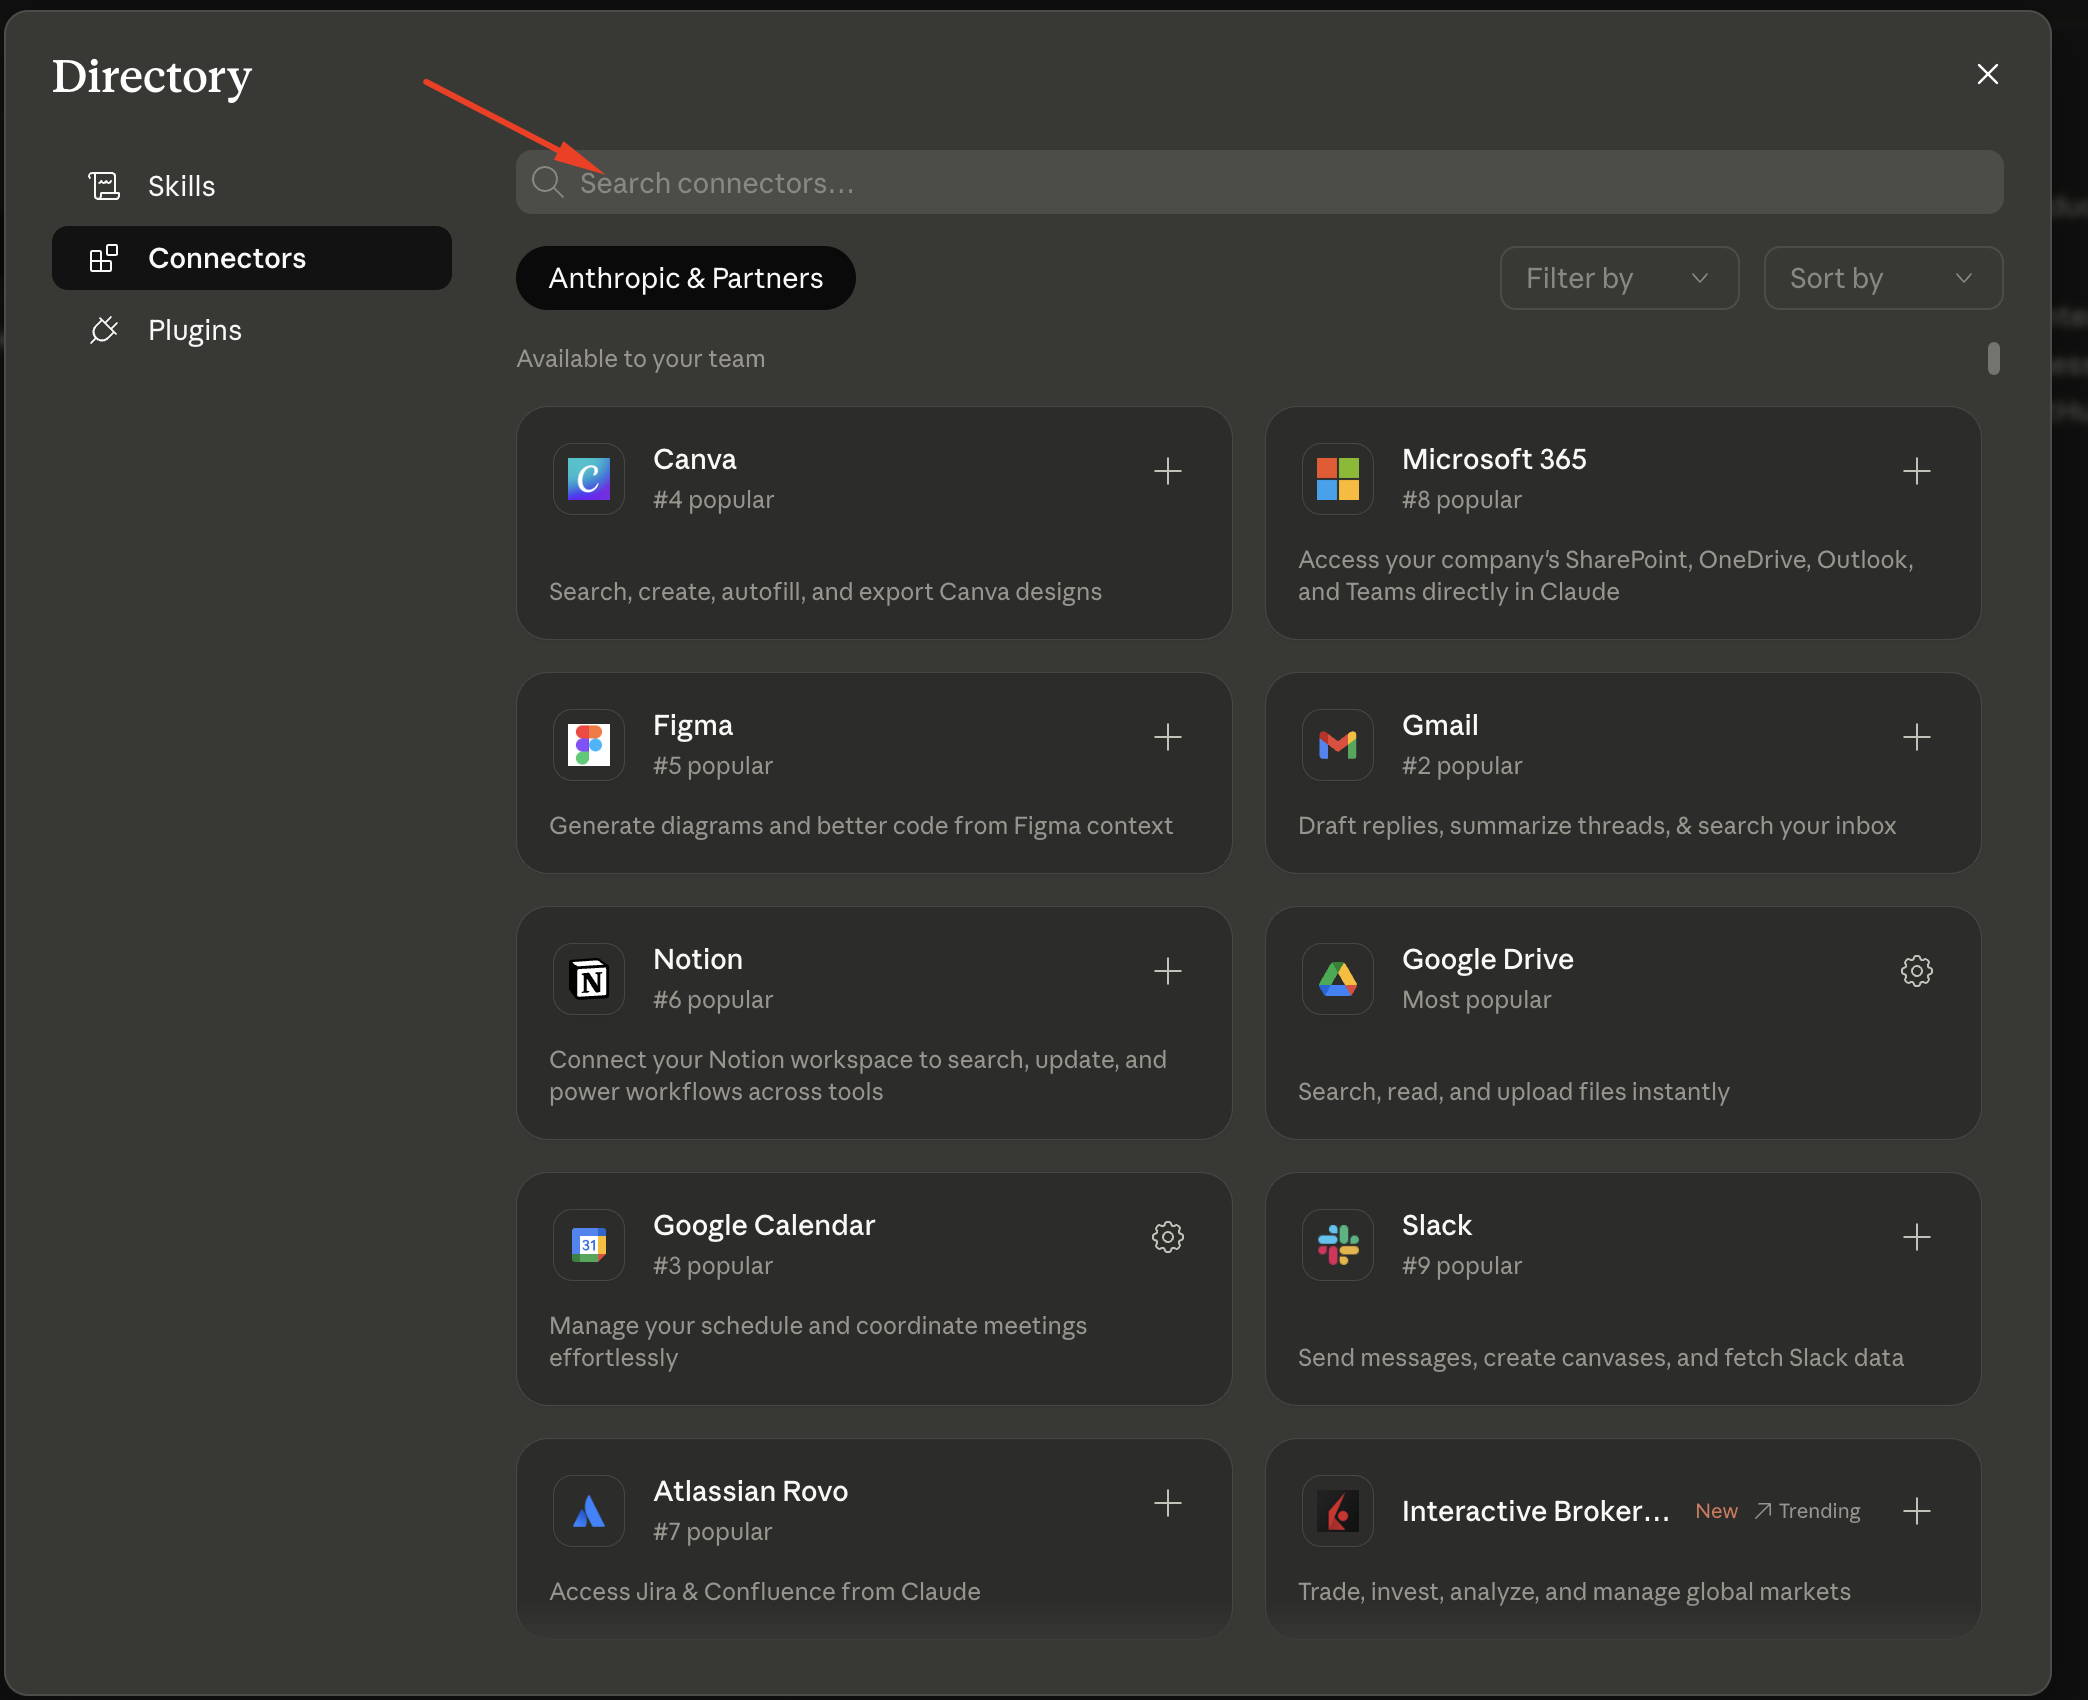The width and height of the screenshot is (2088, 1700).
Task: Add the Gmail connector with plus icon
Action: tap(1916, 737)
